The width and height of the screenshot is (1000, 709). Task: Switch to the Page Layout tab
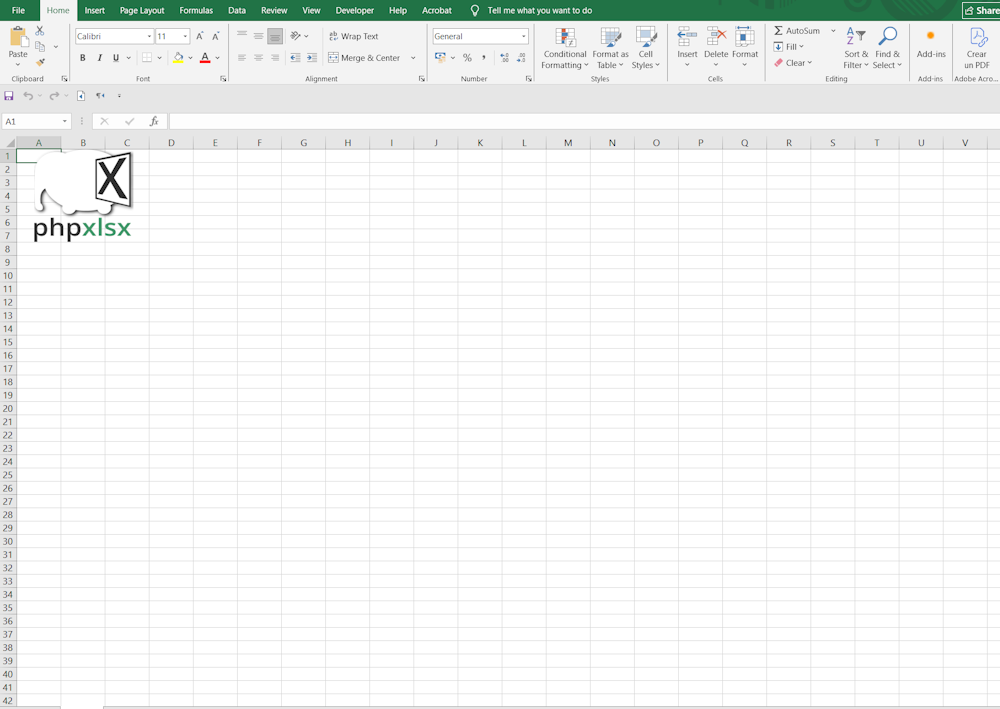[x=142, y=11]
